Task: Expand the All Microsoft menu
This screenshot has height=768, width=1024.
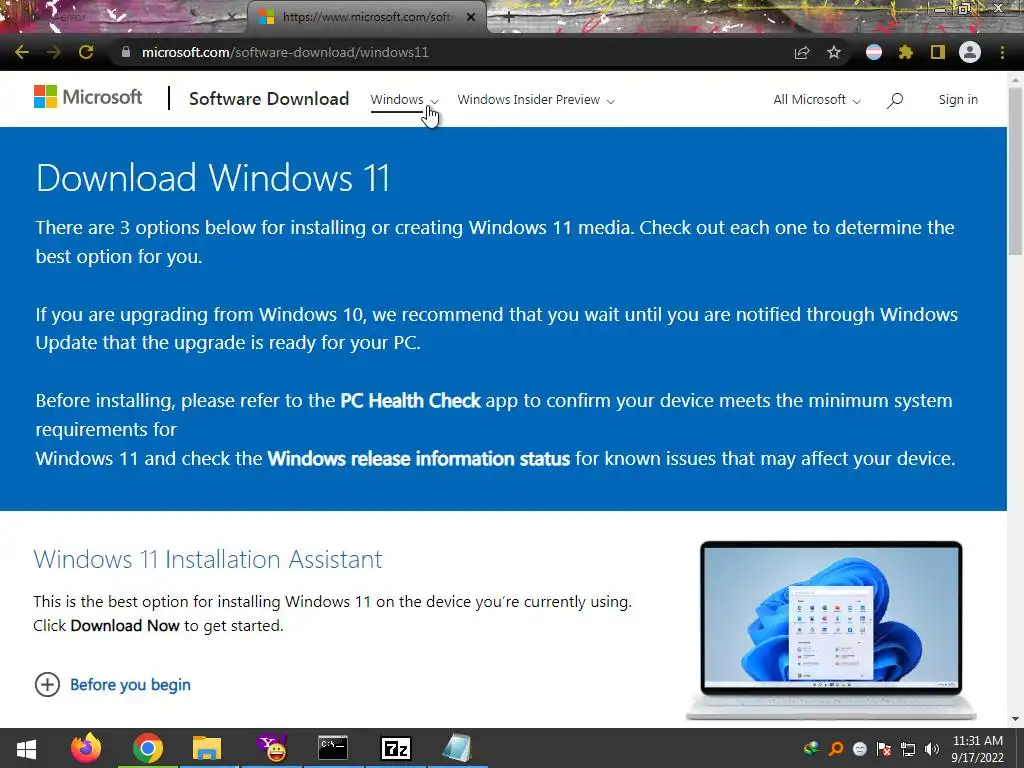Action: [817, 100]
